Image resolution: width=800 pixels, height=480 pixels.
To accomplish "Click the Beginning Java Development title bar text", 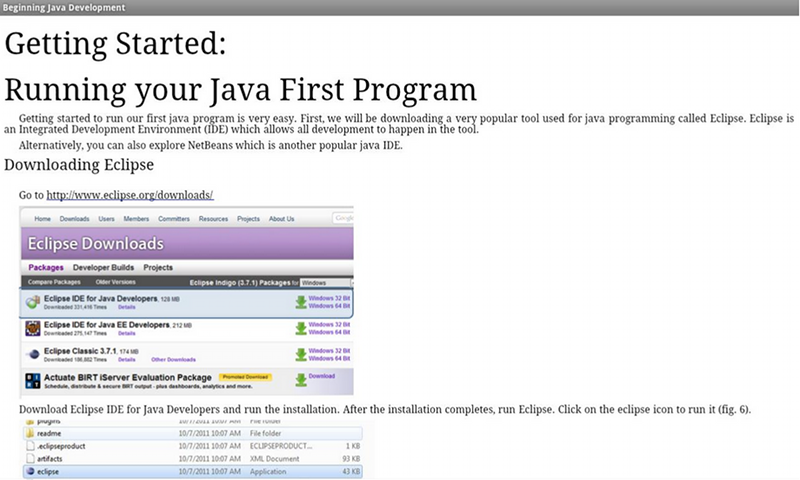I will click(x=64, y=8).
